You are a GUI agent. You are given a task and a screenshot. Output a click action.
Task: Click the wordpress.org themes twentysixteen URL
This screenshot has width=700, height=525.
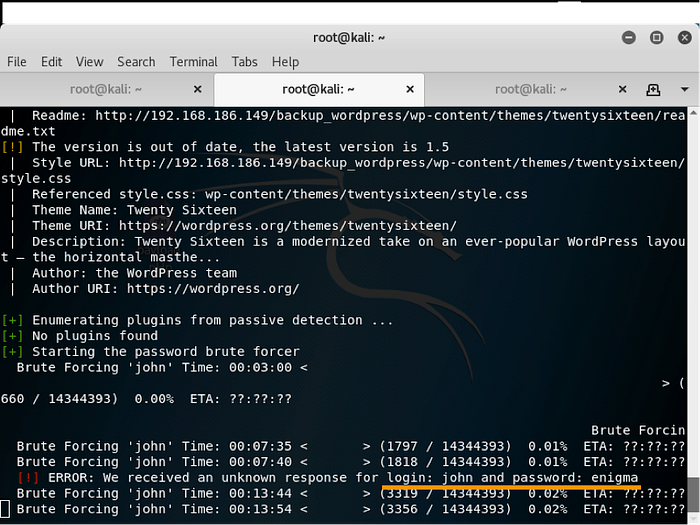coord(288,226)
